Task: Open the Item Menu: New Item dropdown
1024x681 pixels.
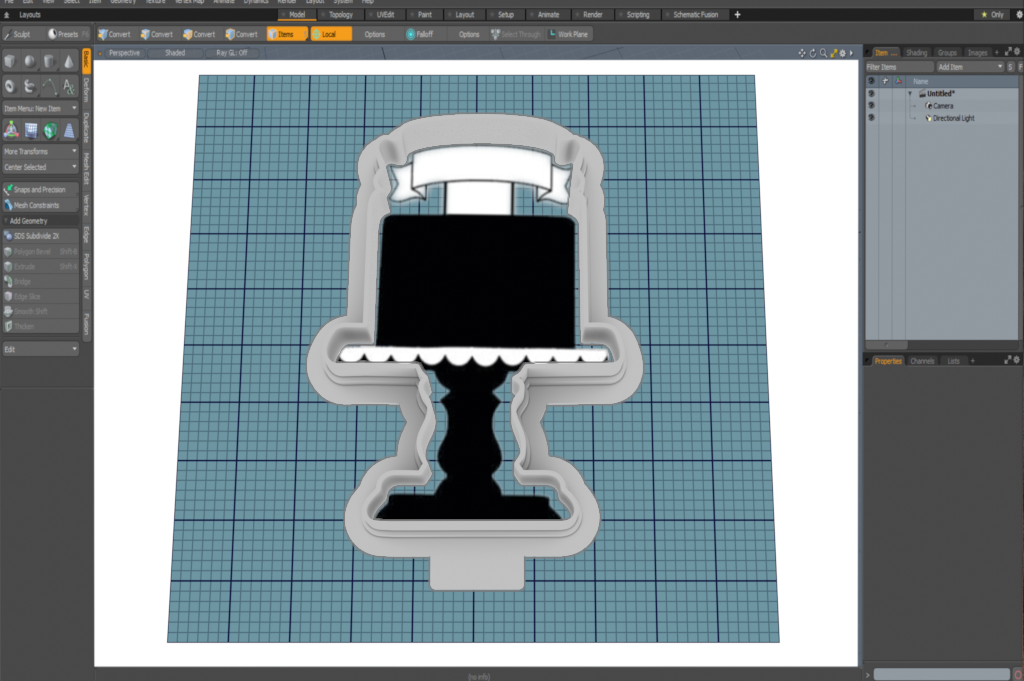Action: point(40,108)
